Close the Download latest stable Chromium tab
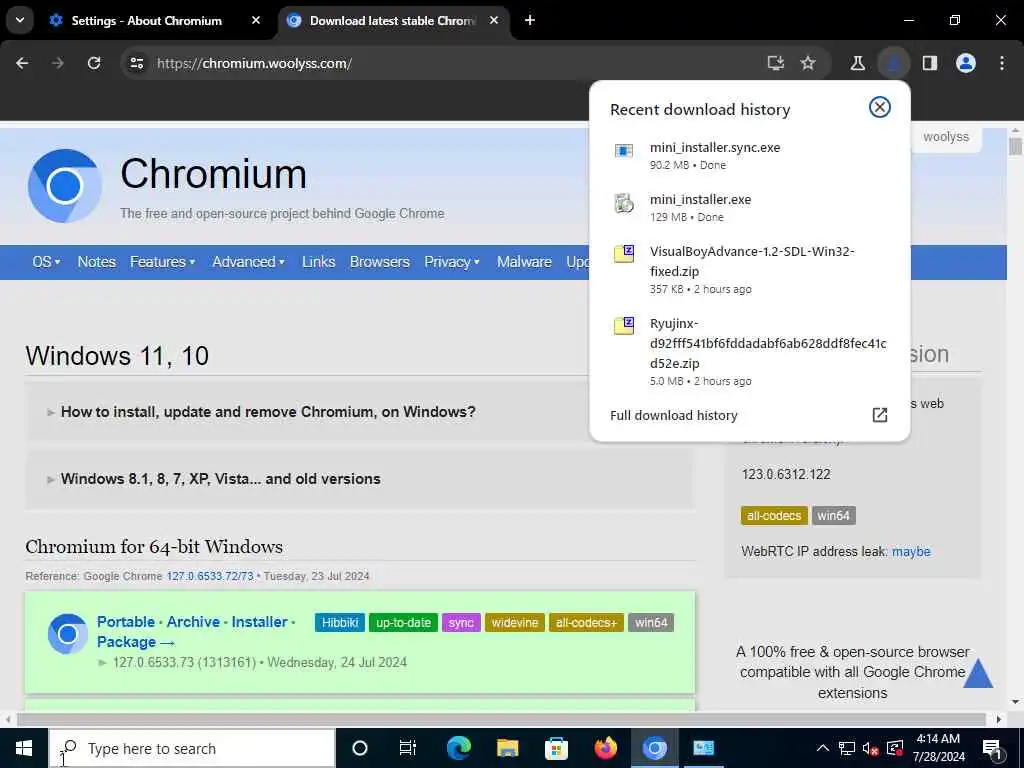 click(x=494, y=20)
